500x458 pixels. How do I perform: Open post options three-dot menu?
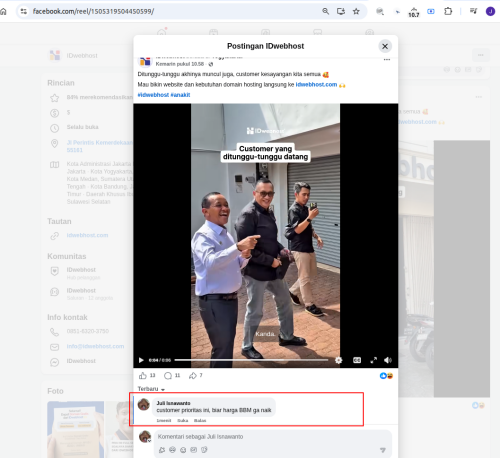[x=387, y=60]
